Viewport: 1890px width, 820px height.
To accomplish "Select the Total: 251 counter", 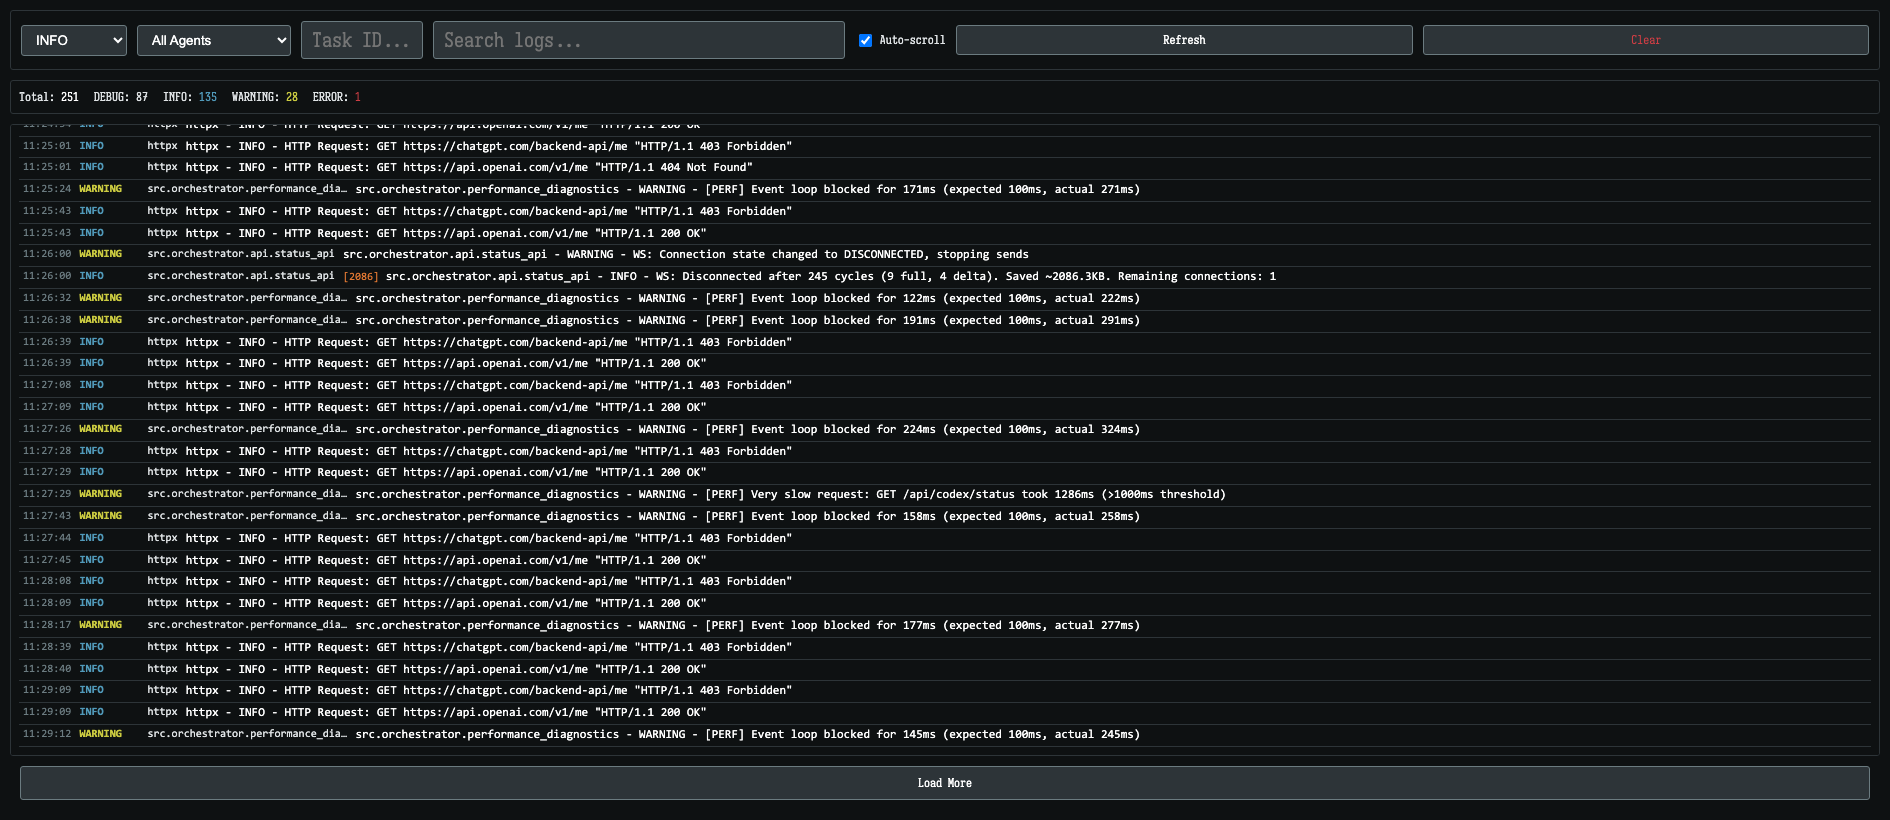I will coord(49,97).
